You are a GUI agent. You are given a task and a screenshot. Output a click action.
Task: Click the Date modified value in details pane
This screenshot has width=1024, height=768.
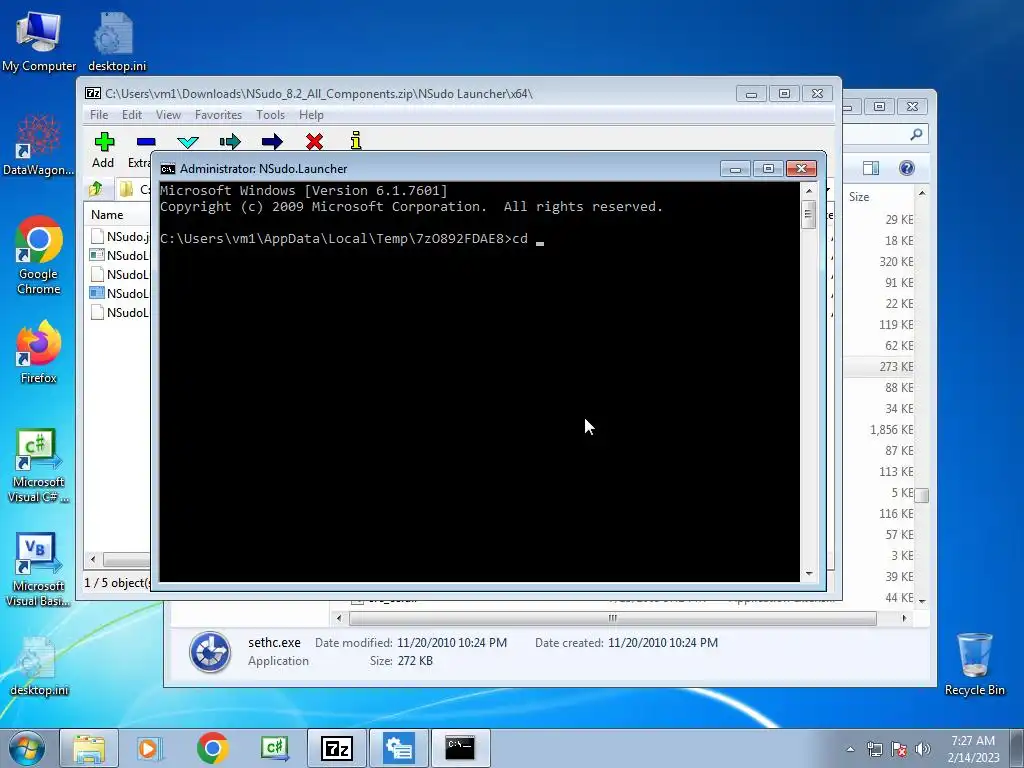click(452, 643)
